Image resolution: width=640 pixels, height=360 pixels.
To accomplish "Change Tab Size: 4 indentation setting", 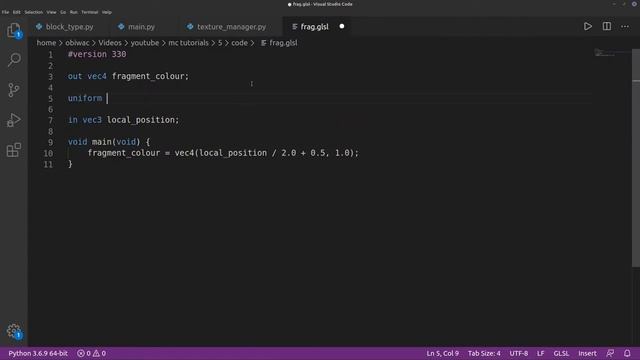I will pos(484,353).
